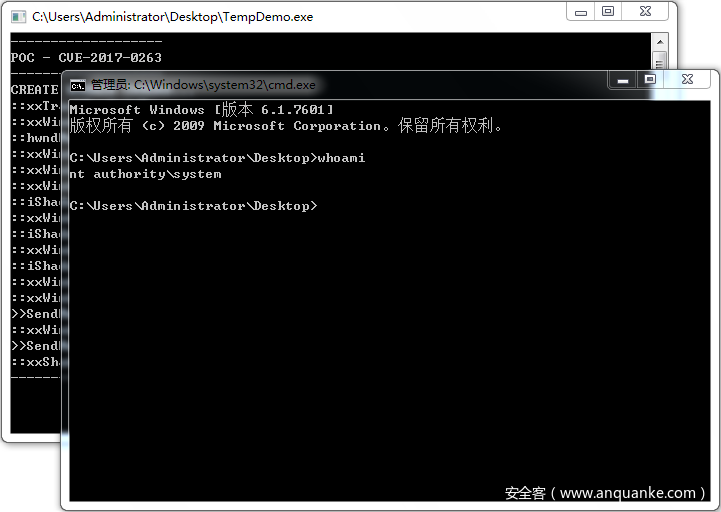Click the last empty command prompt line
The height and width of the screenshot is (512, 721).
(193, 206)
